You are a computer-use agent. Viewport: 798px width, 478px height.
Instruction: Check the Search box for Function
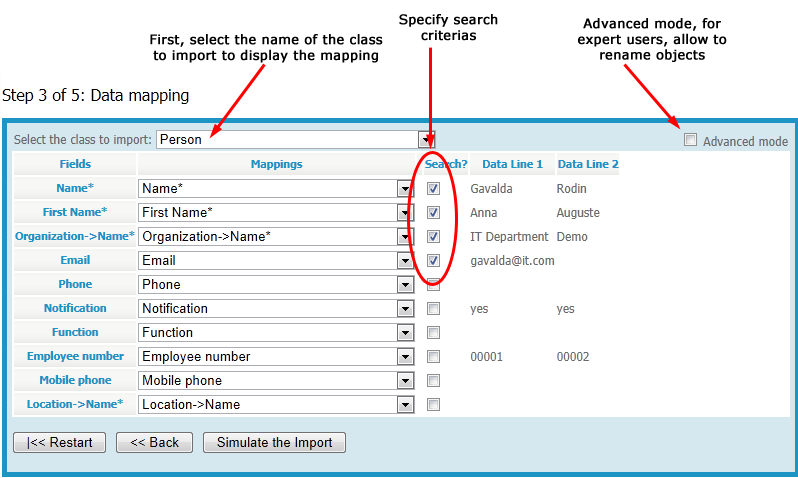[433, 333]
